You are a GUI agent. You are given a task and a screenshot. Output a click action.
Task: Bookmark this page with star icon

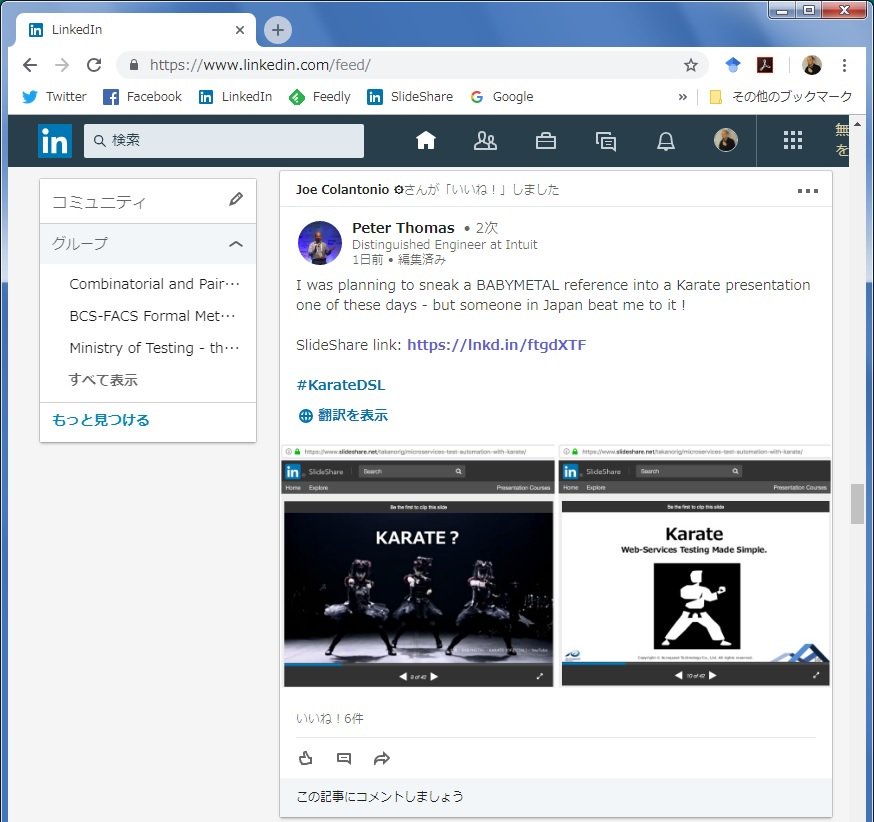click(x=691, y=65)
